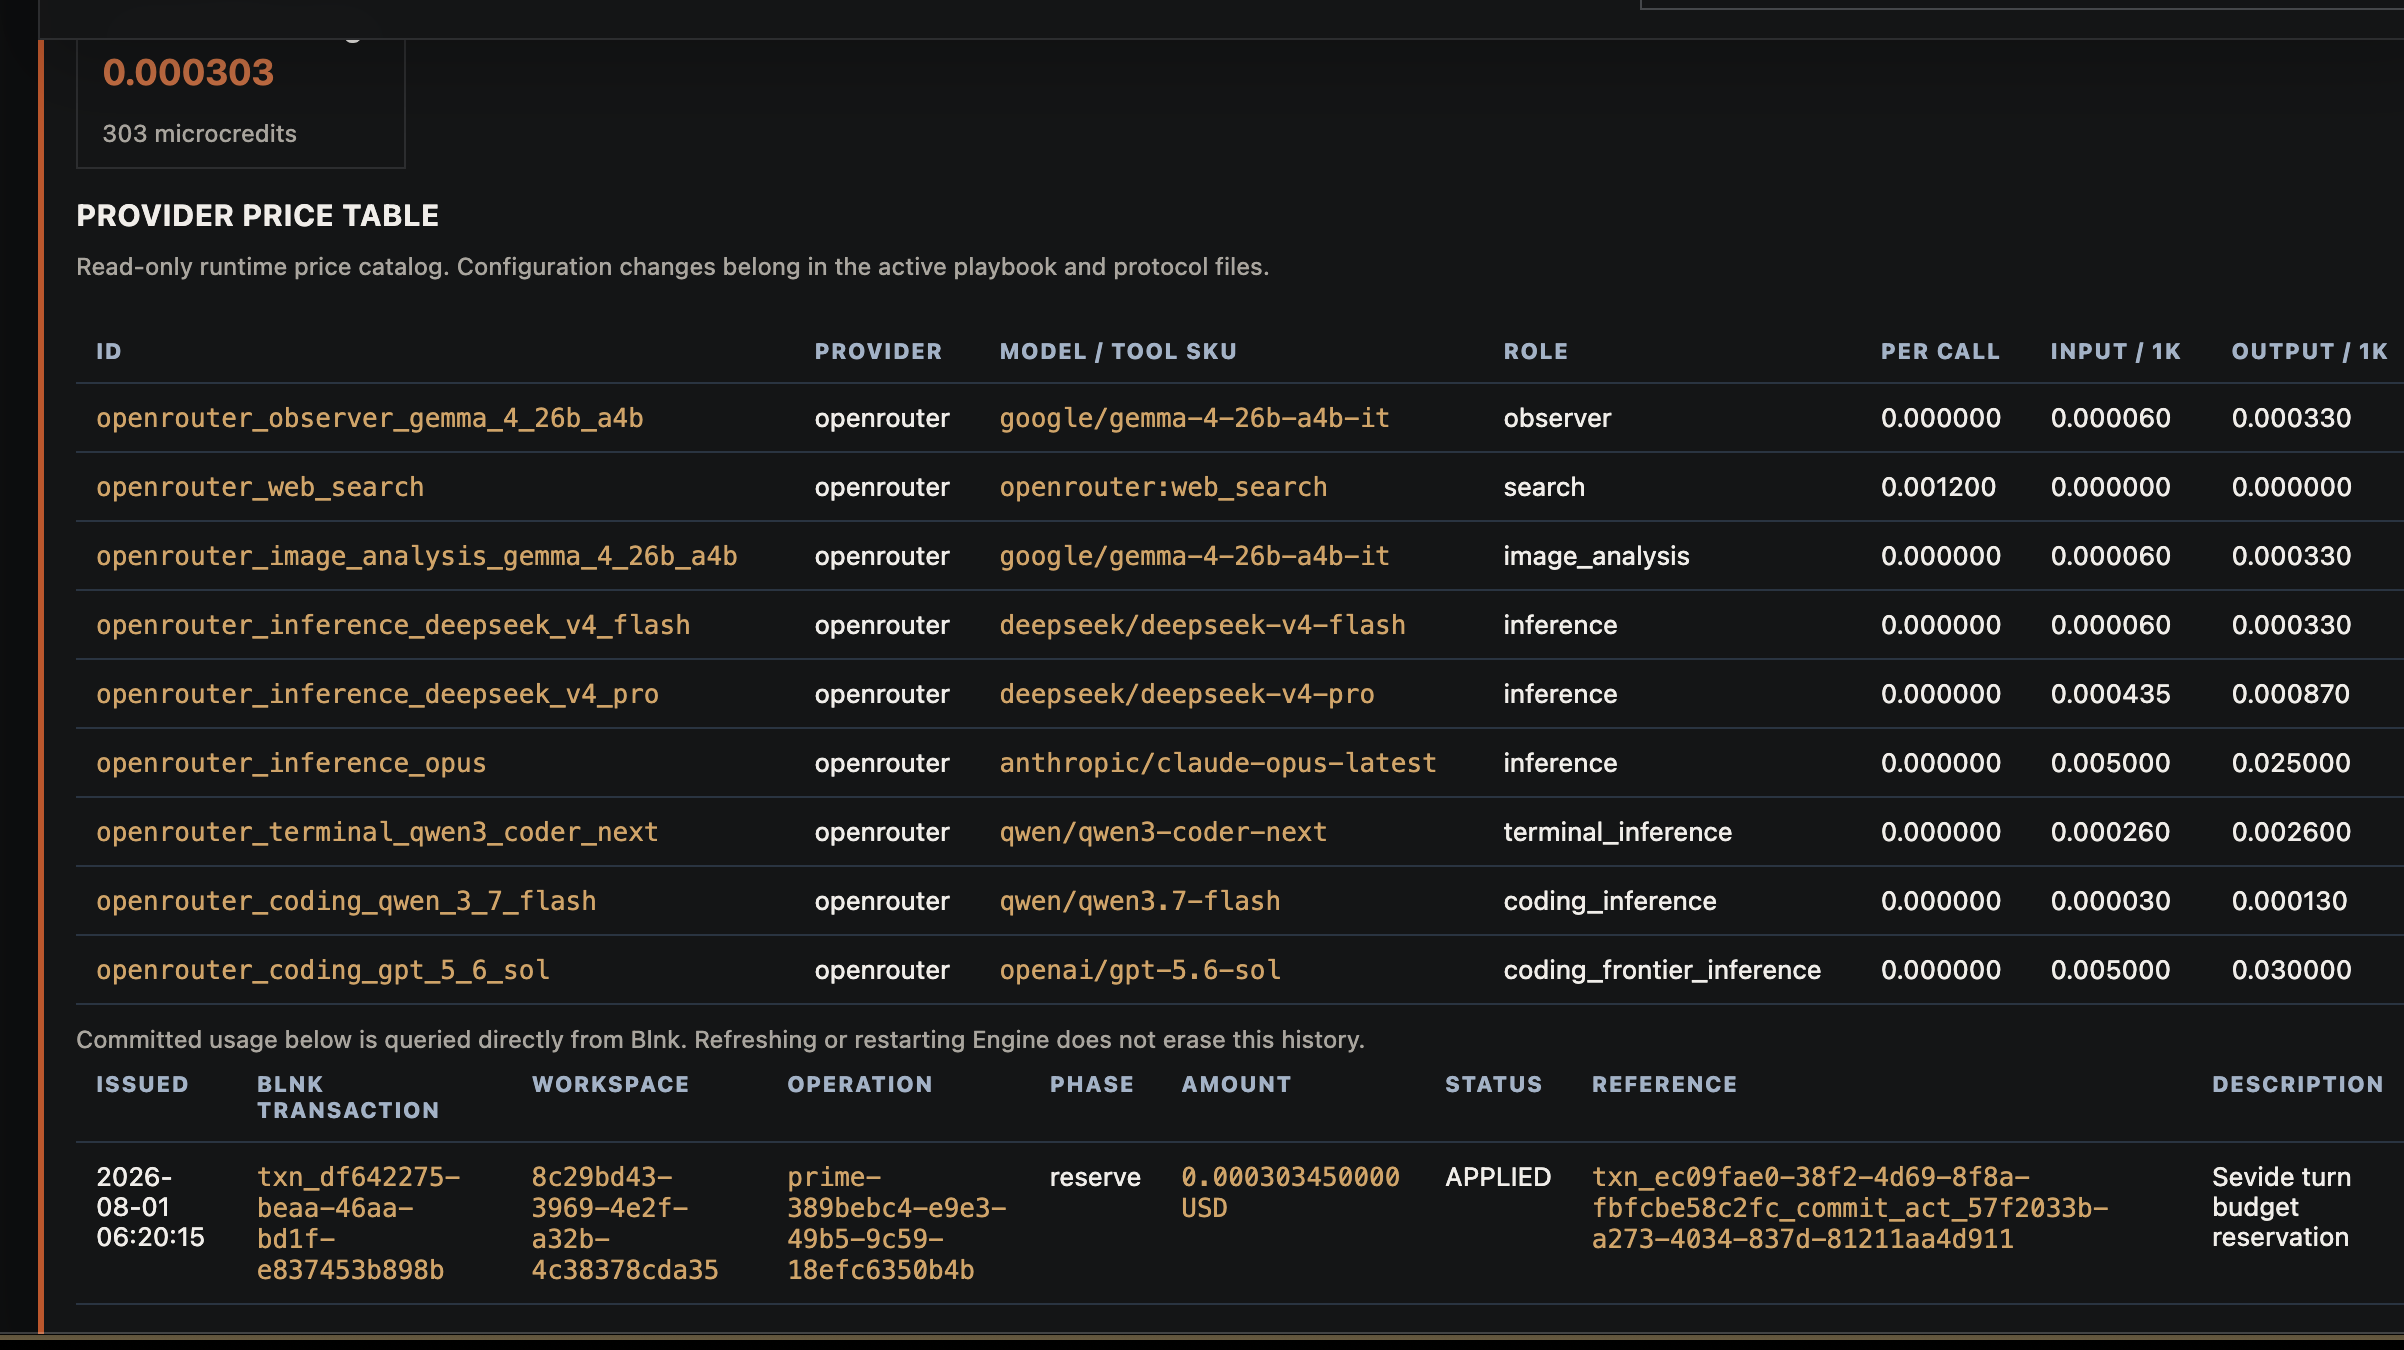Click the deepseek/deepseek-v4-pro model SKU
Image resolution: width=2404 pixels, height=1350 pixels.
[x=1187, y=694]
